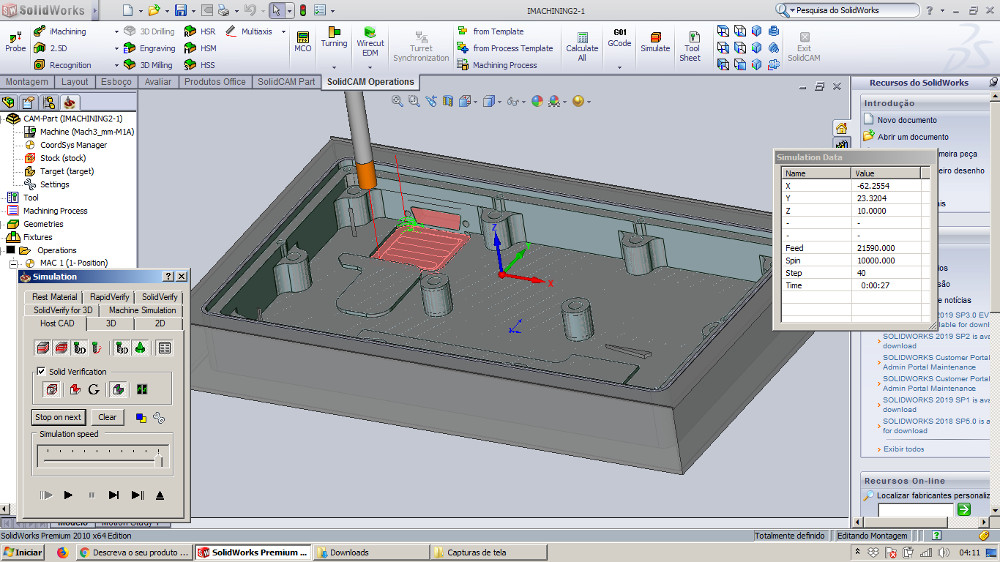The width and height of the screenshot is (1000, 562).
Task: Open the GCode dropdown arrow
Action: [619, 66]
